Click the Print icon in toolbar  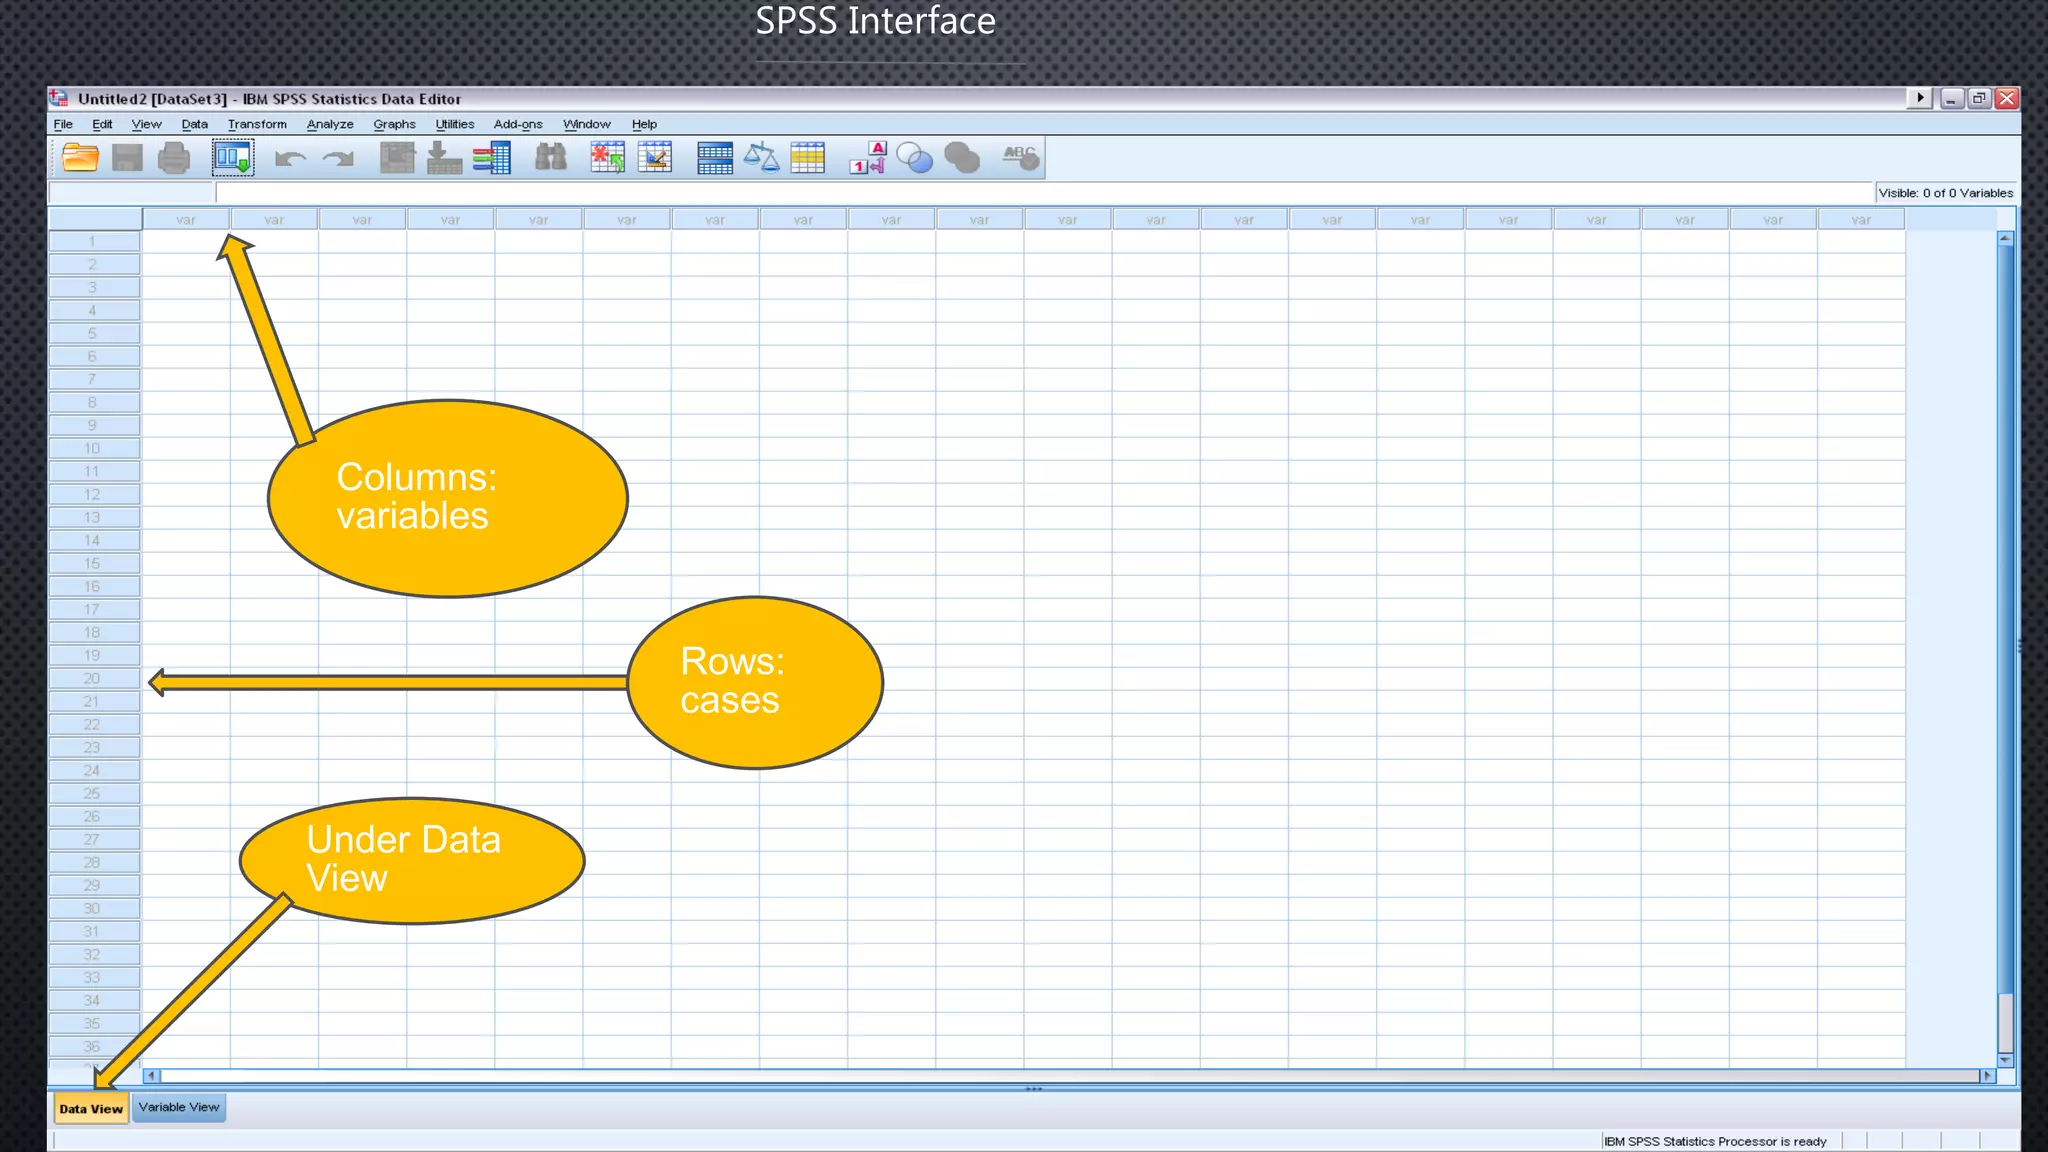174,158
